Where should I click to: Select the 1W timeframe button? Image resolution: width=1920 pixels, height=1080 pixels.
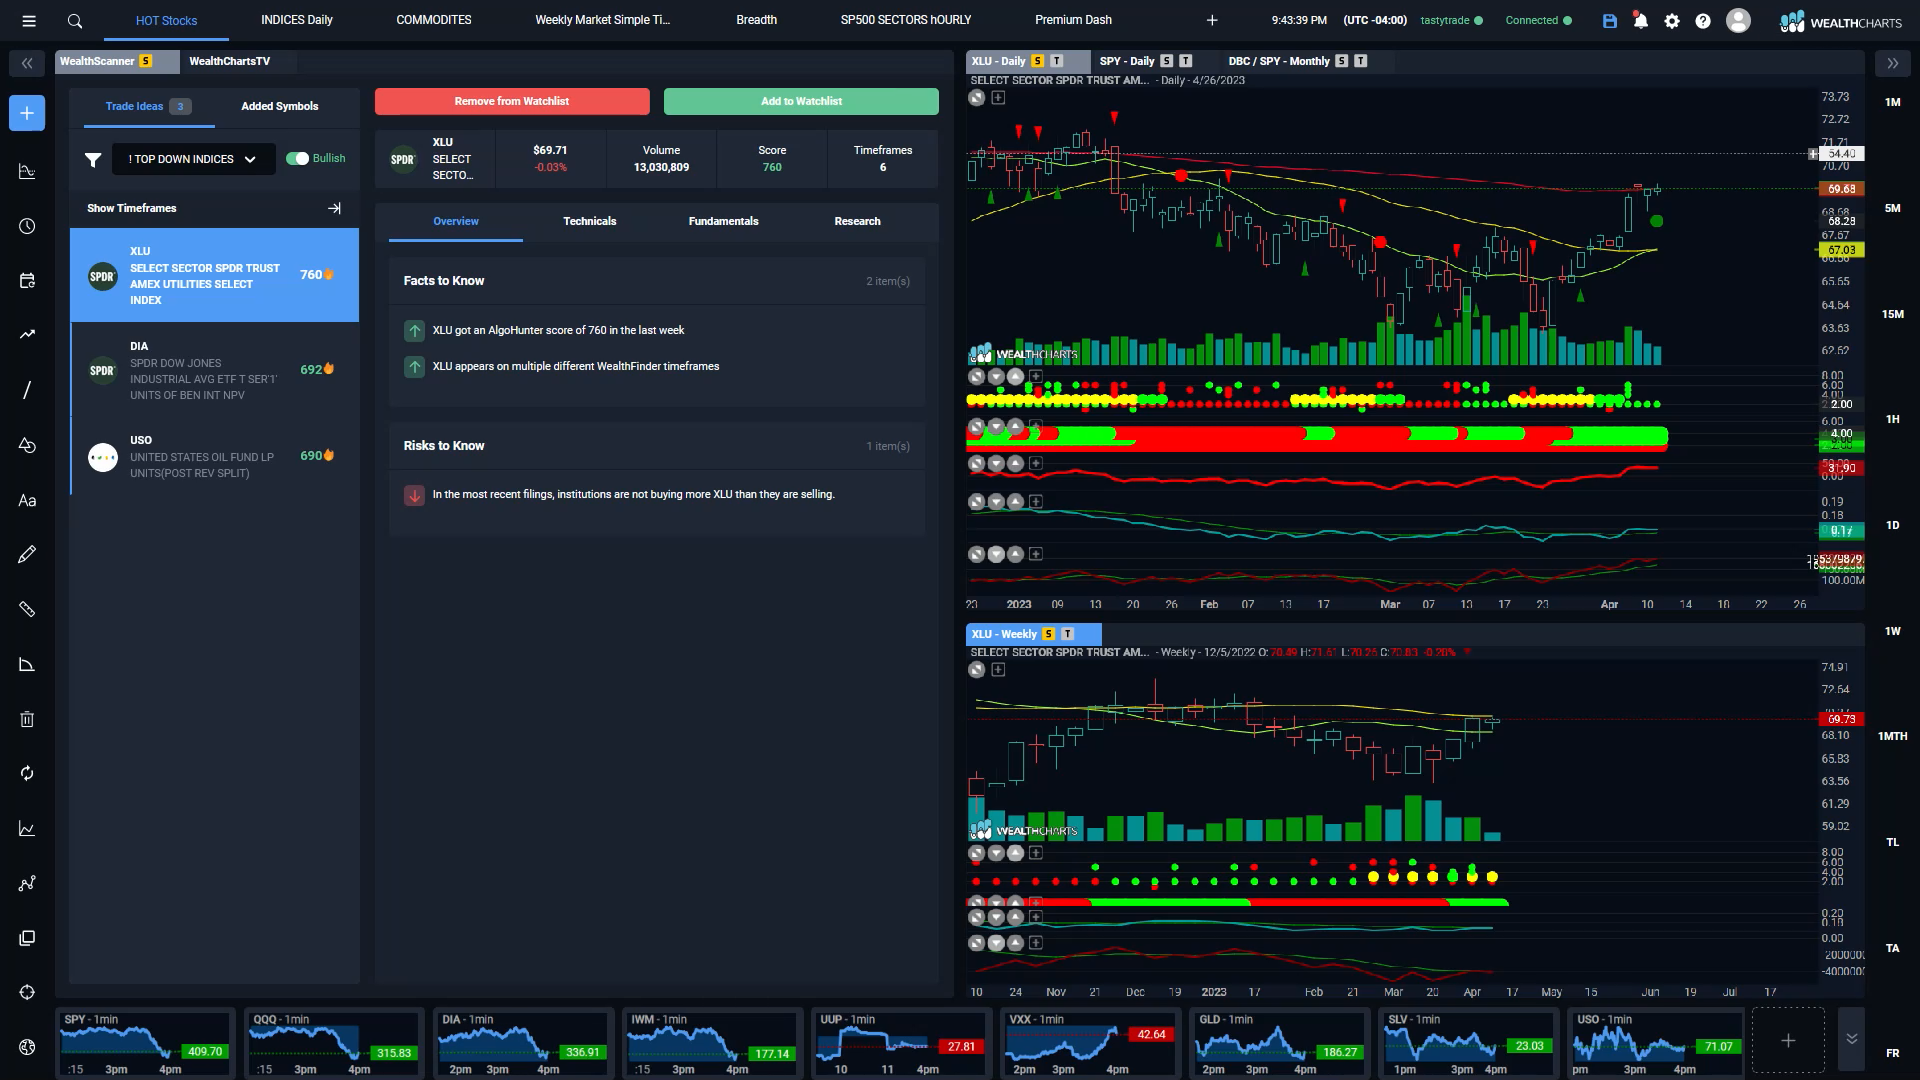[1892, 631]
